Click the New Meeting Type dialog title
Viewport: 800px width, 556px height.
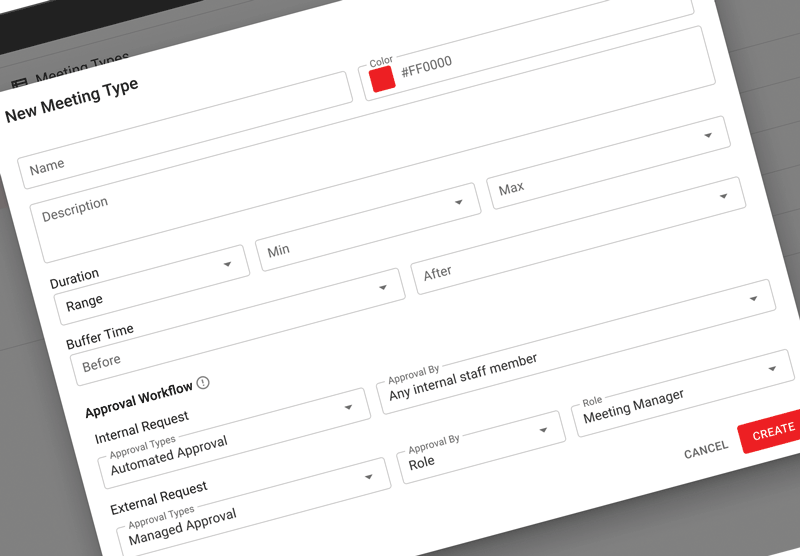(x=72, y=100)
